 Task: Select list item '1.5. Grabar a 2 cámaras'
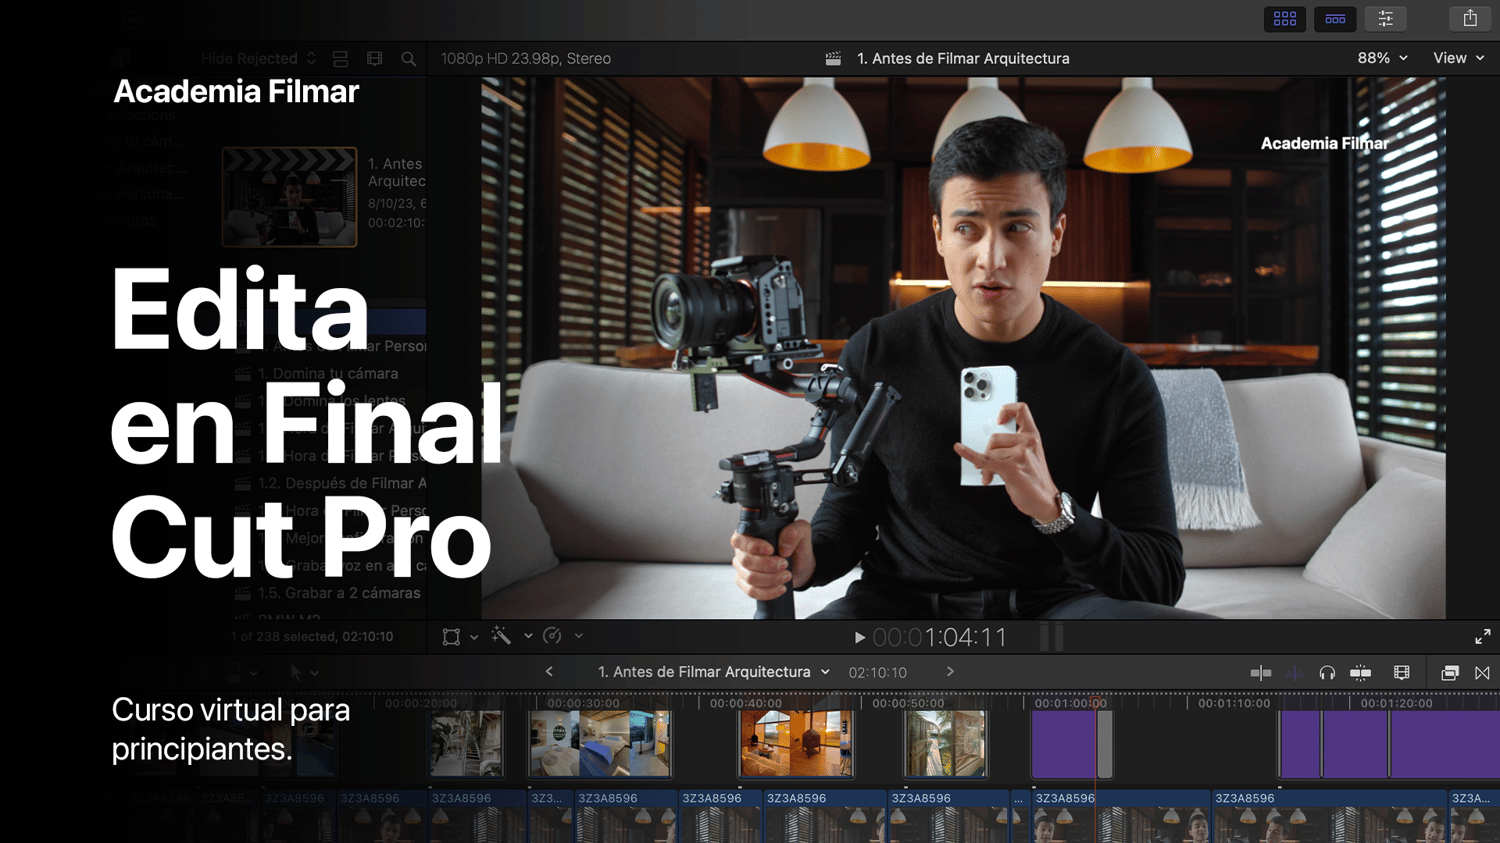(339, 593)
